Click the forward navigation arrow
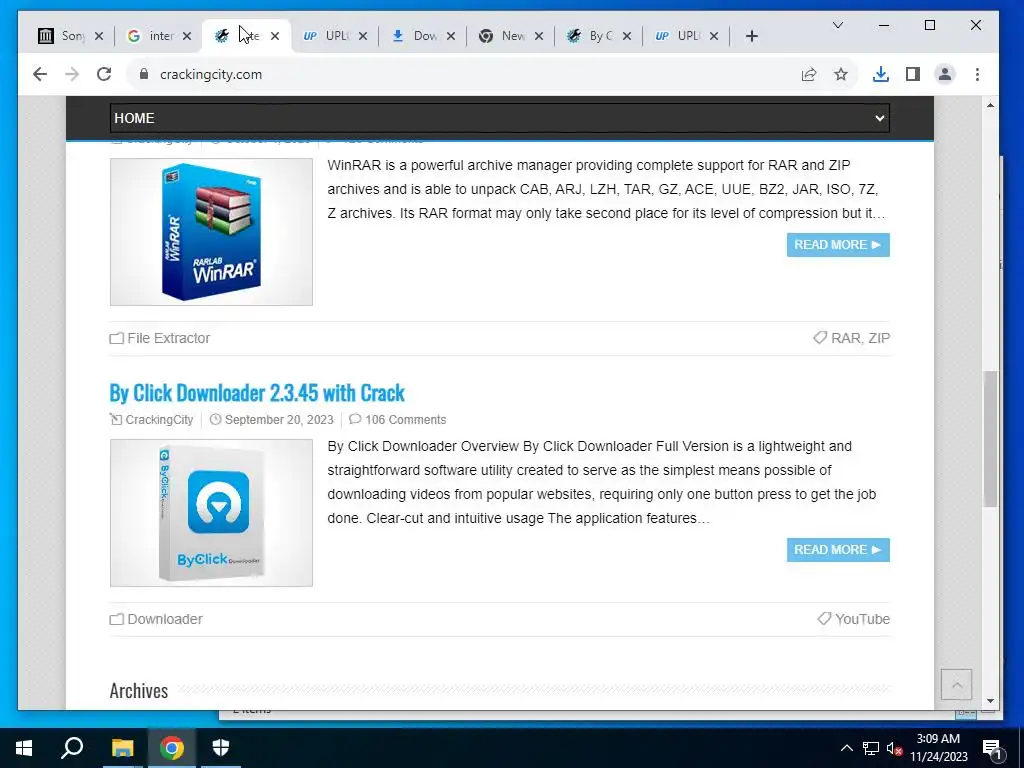The width and height of the screenshot is (1024, 768). point(72,74)
